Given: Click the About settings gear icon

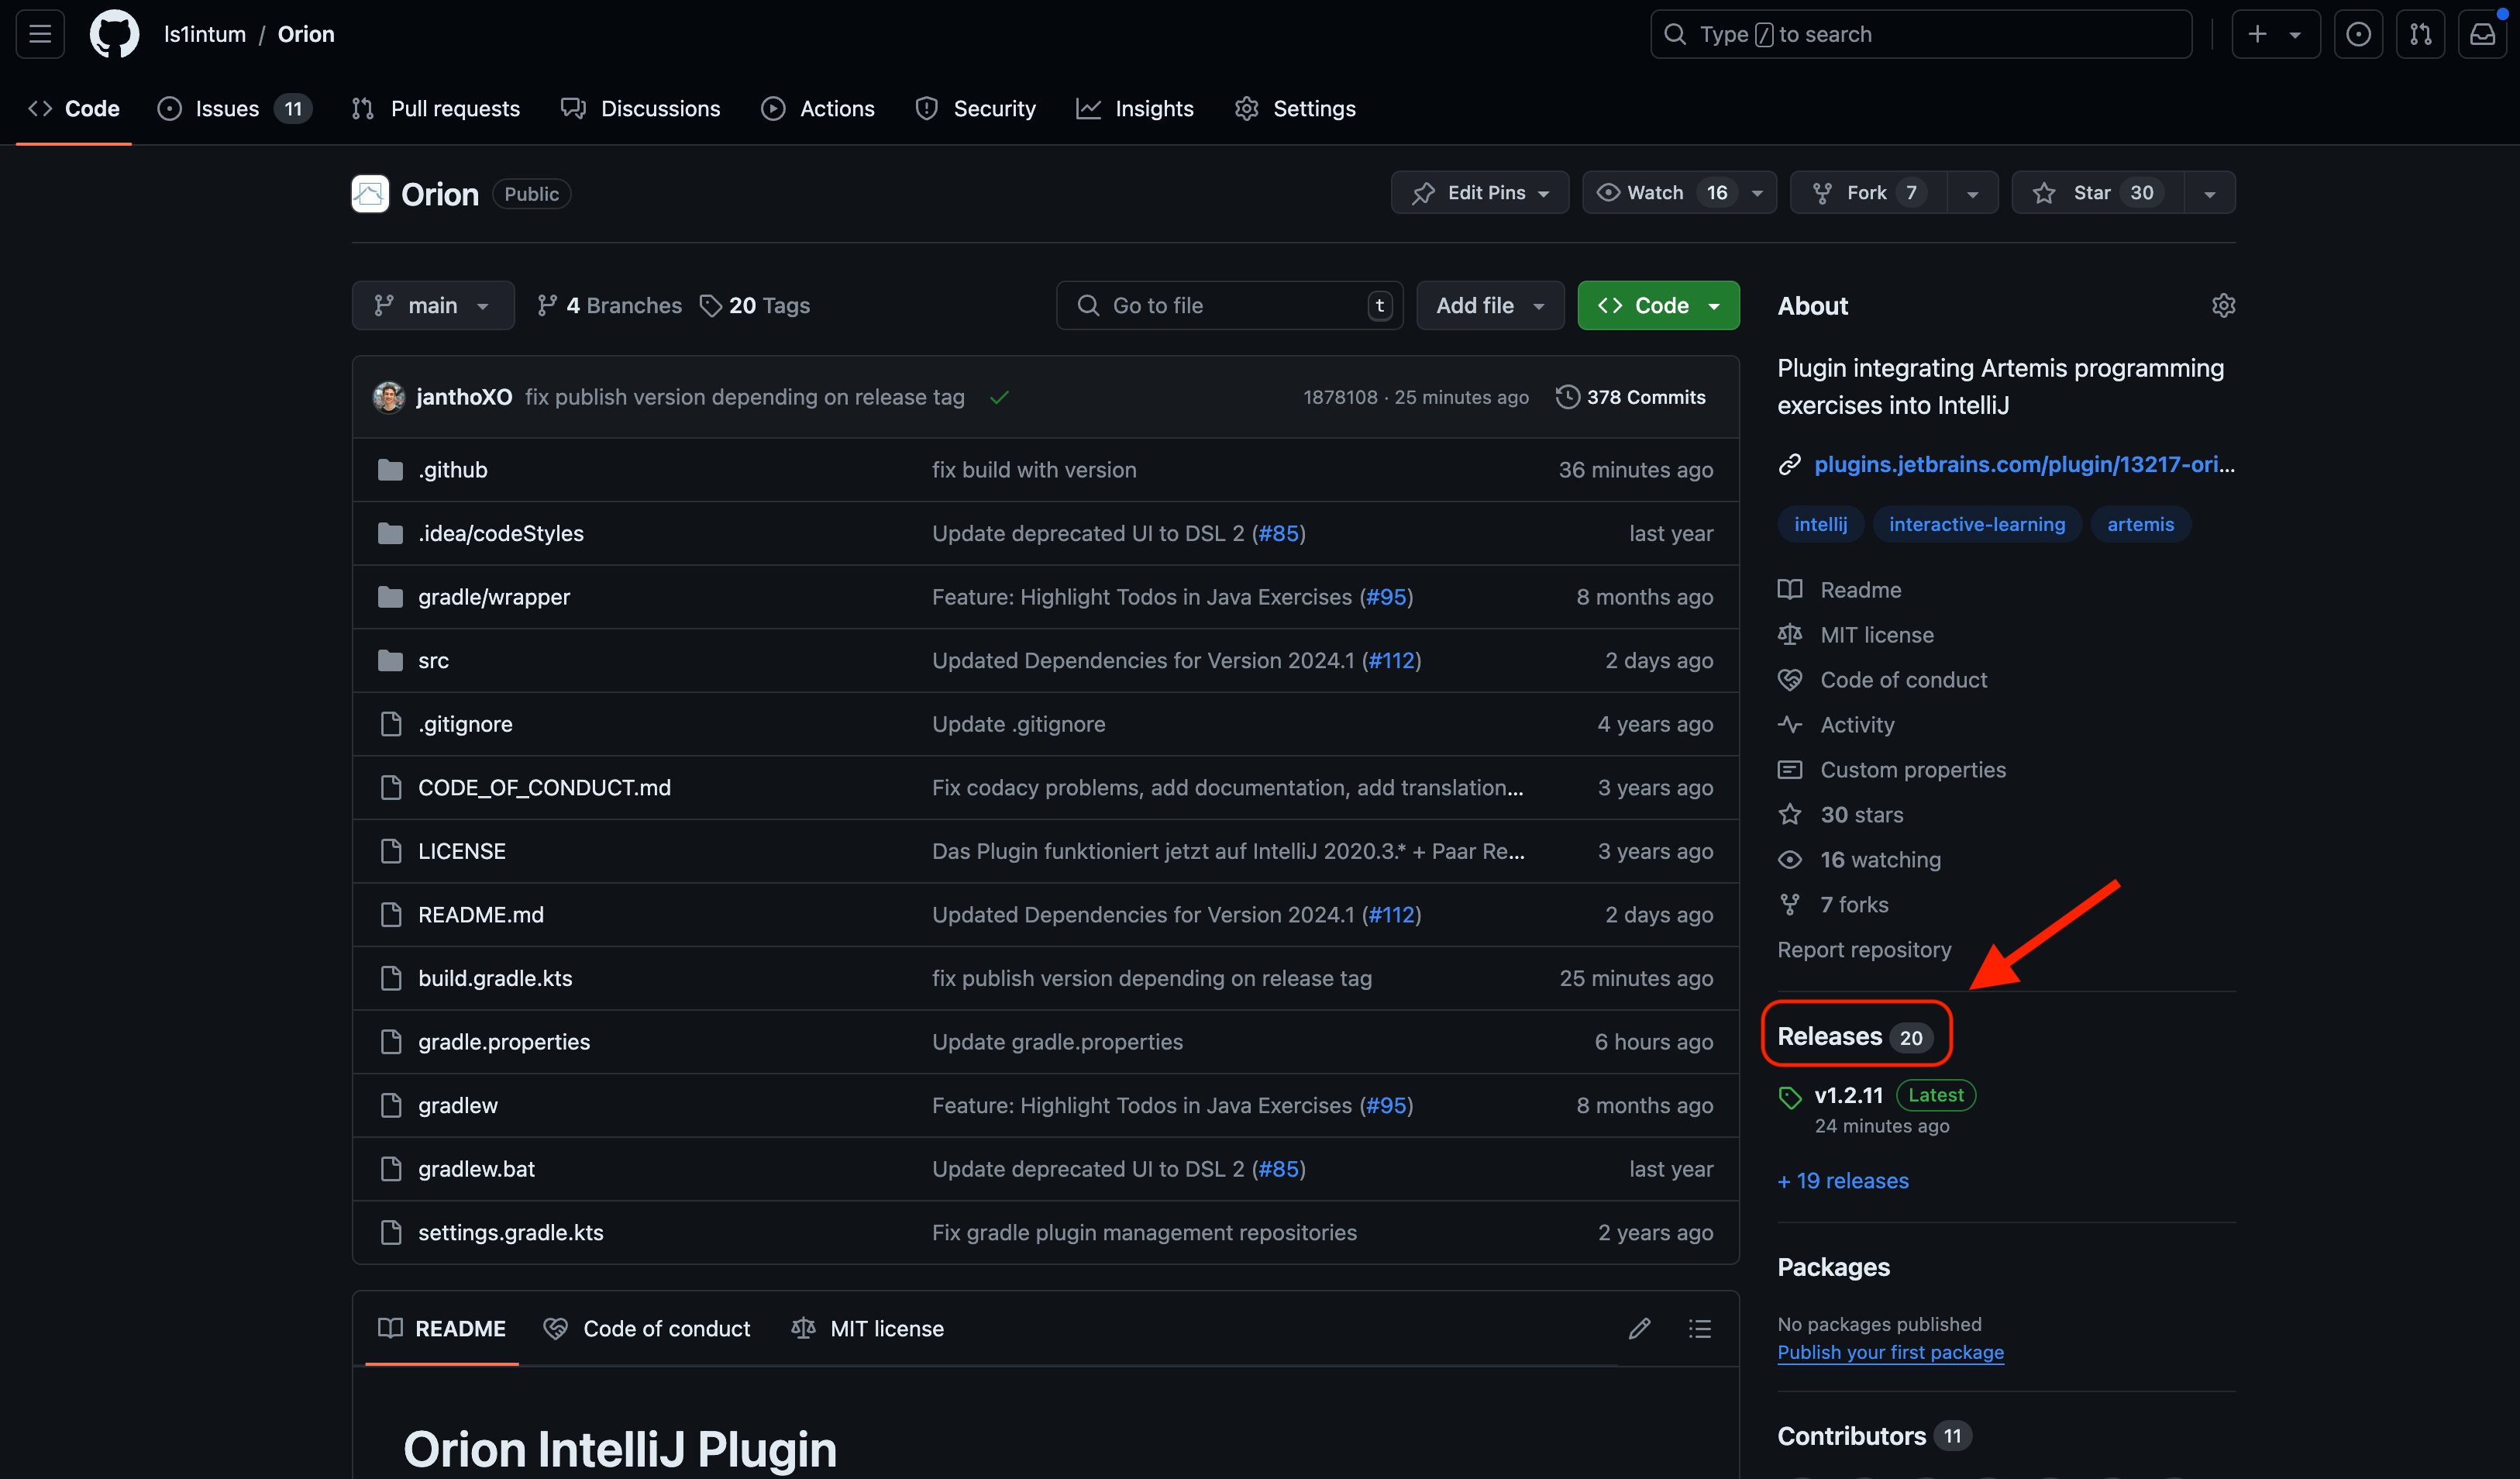Looking at the screenshot, I should point(2223,306).
